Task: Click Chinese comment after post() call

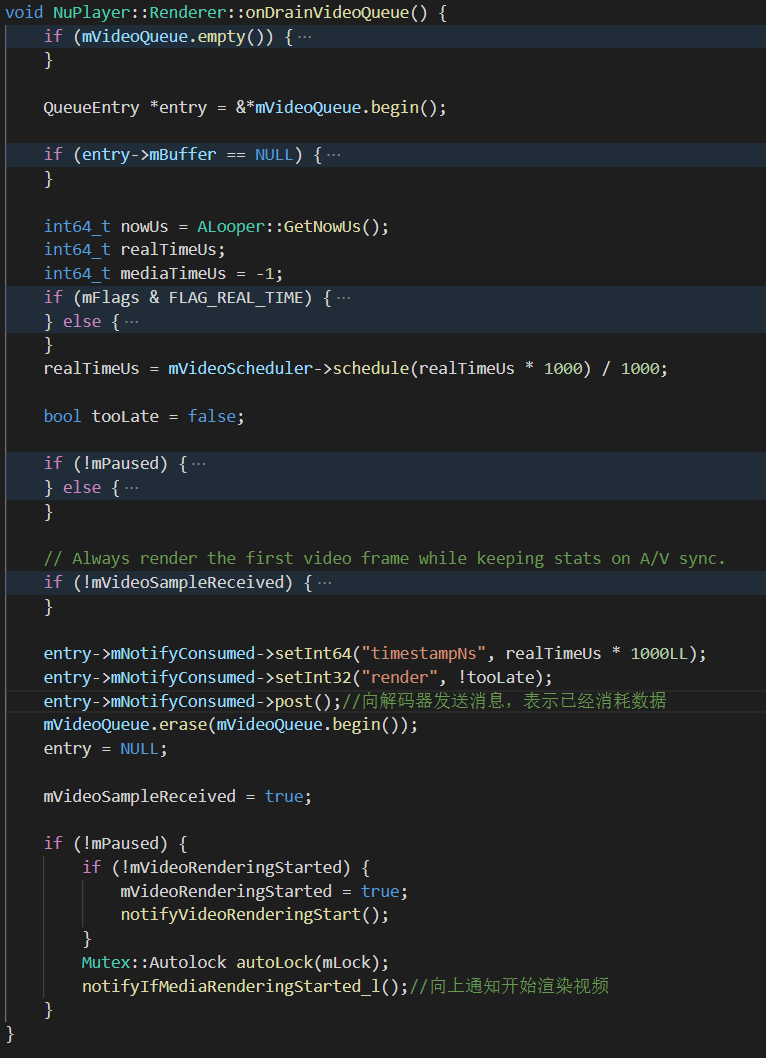Action: (x=504, y=702)
